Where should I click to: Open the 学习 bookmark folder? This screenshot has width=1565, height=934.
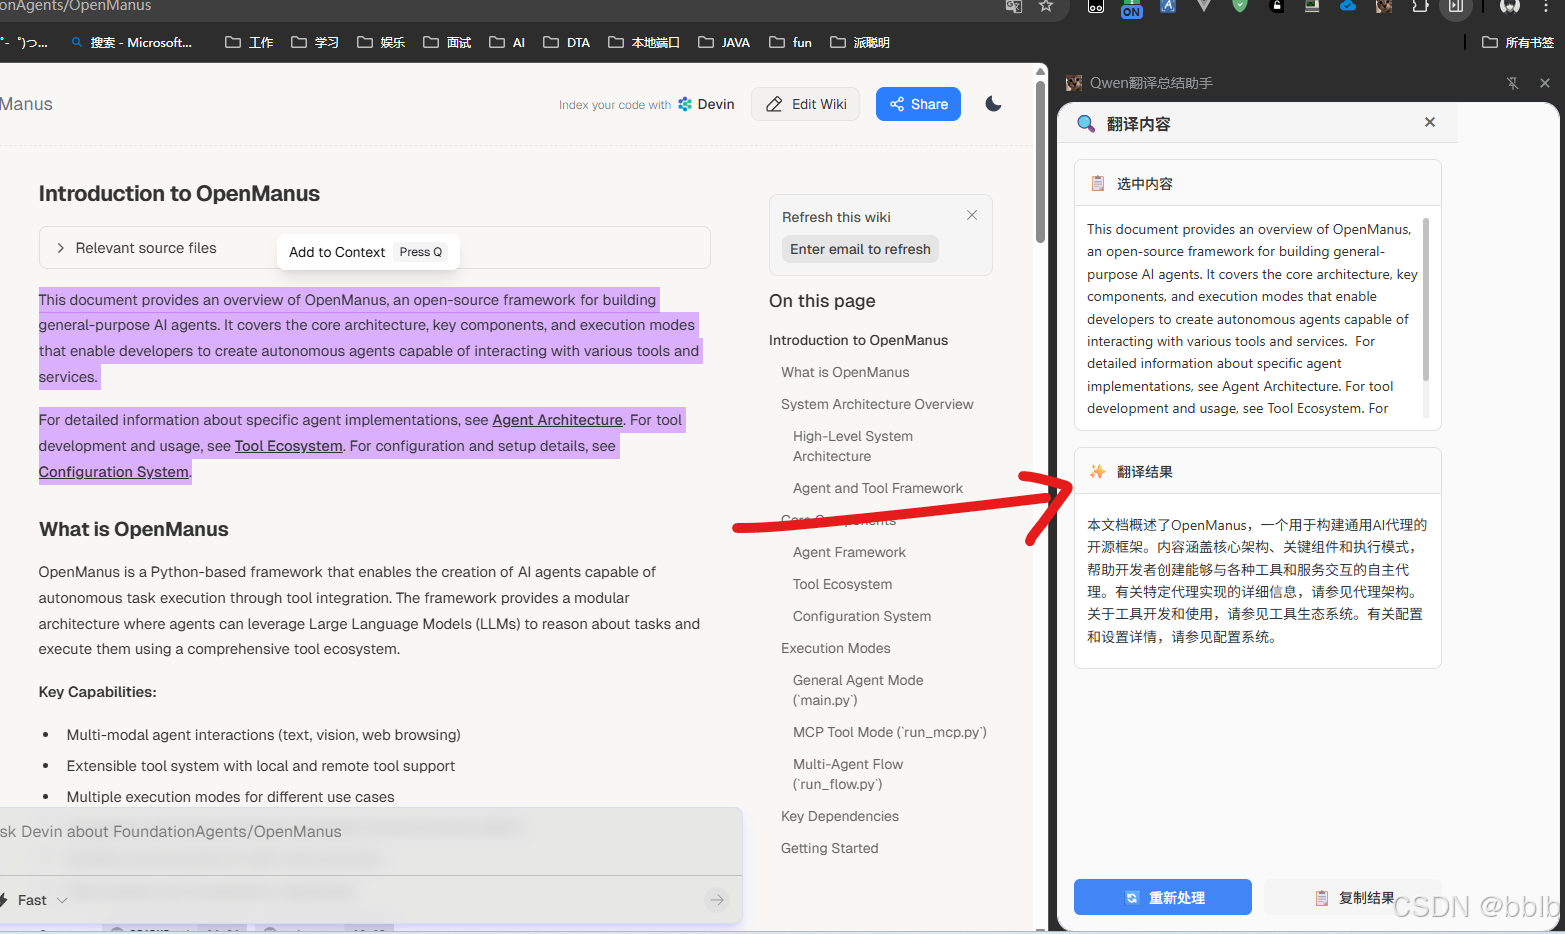click(x=315, y=42)
